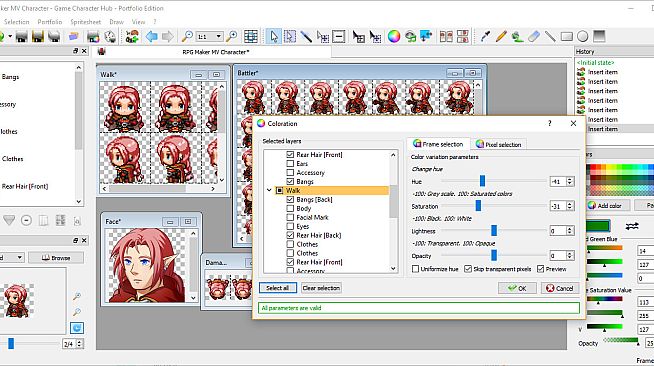Click the swap colors arrows icon
Screen dimensions: 654x366
coord(632,226)
